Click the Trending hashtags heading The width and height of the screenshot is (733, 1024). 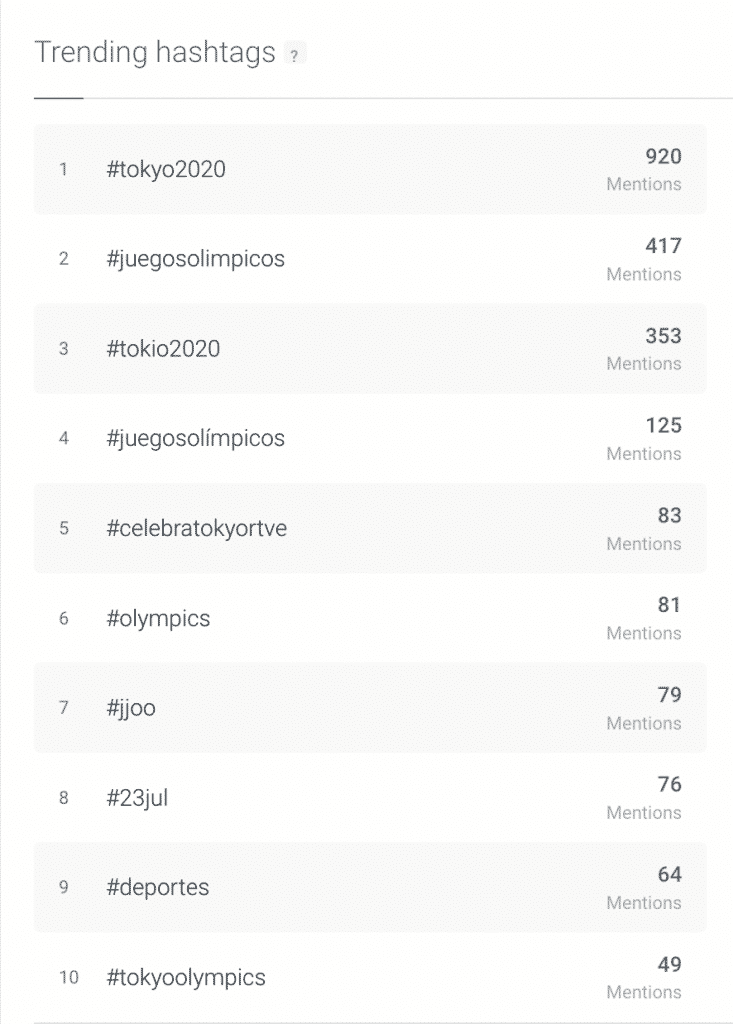pyautogui.click(x=155, y=53)
